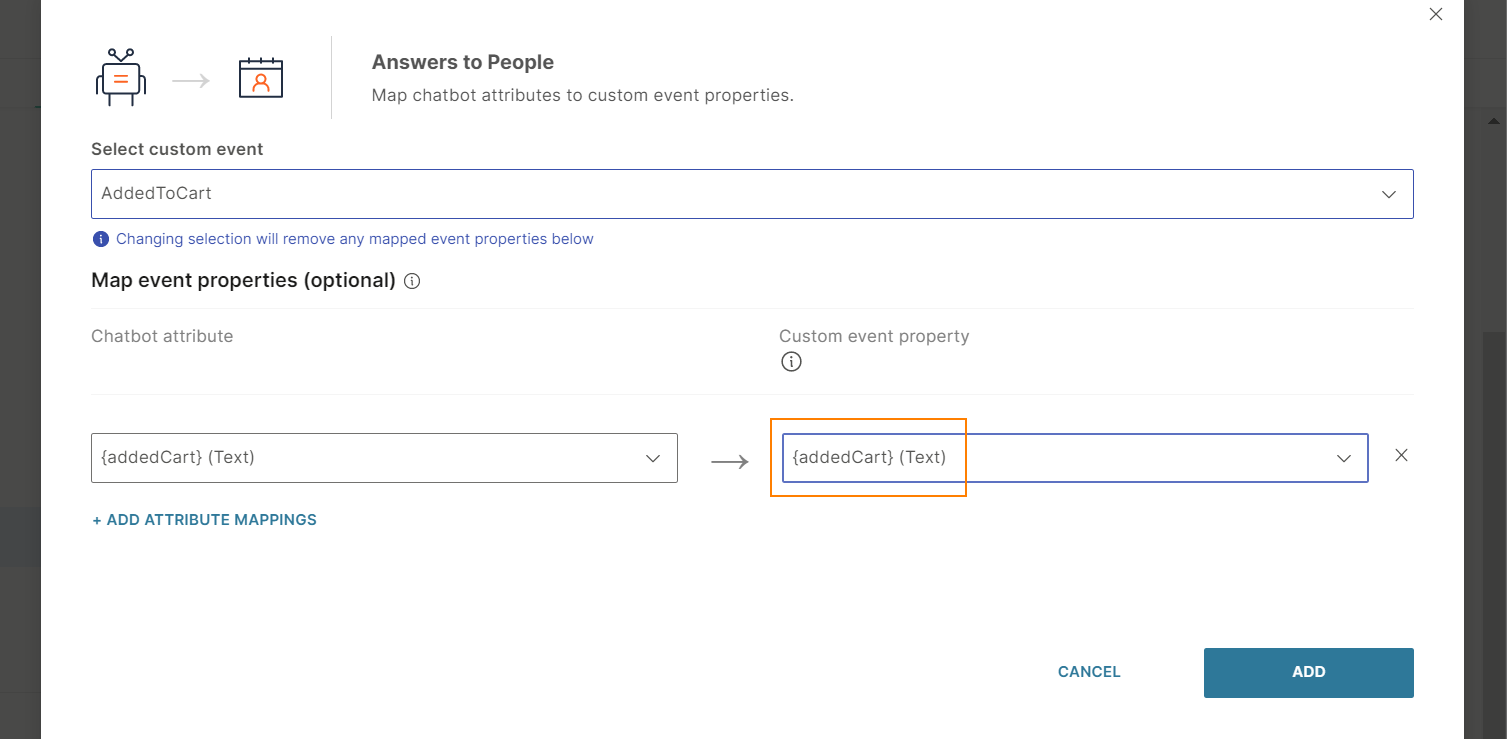
Task: Click the mapping arrow between attribute dropdowns
Action: coord(730,461)
